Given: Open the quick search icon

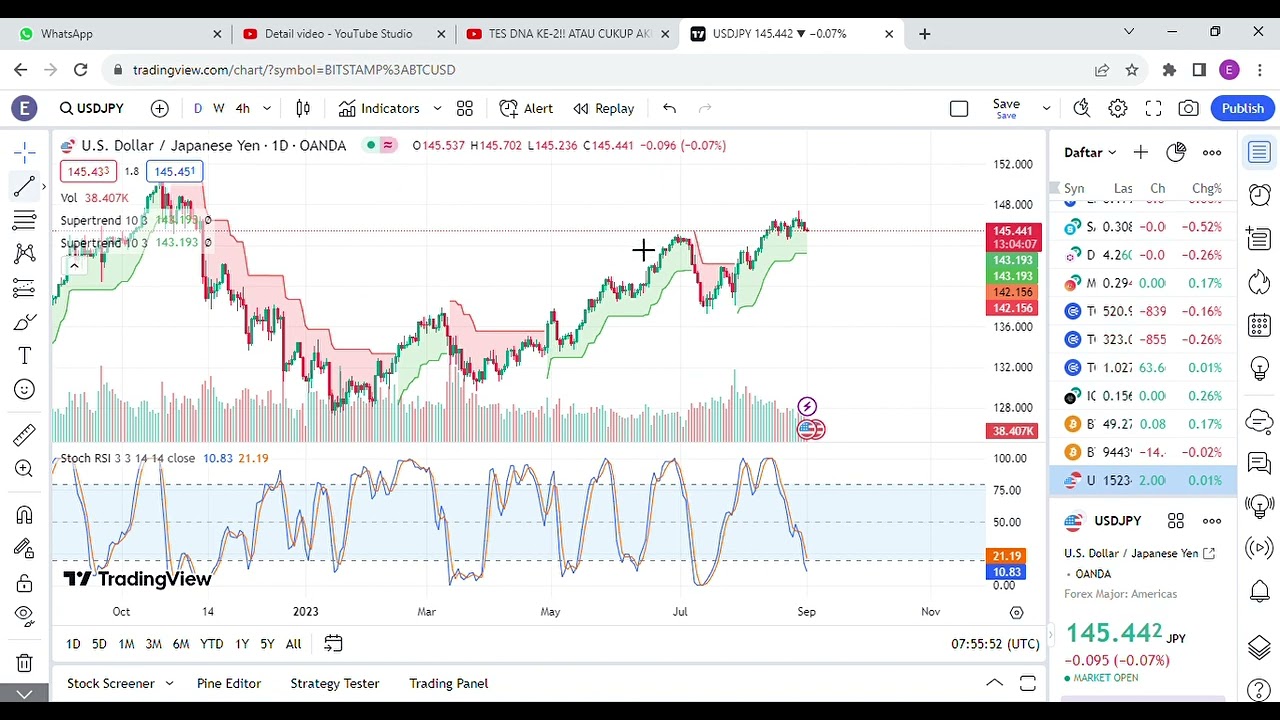Looking at the screenshot, I should click(x=1082, y=108).
